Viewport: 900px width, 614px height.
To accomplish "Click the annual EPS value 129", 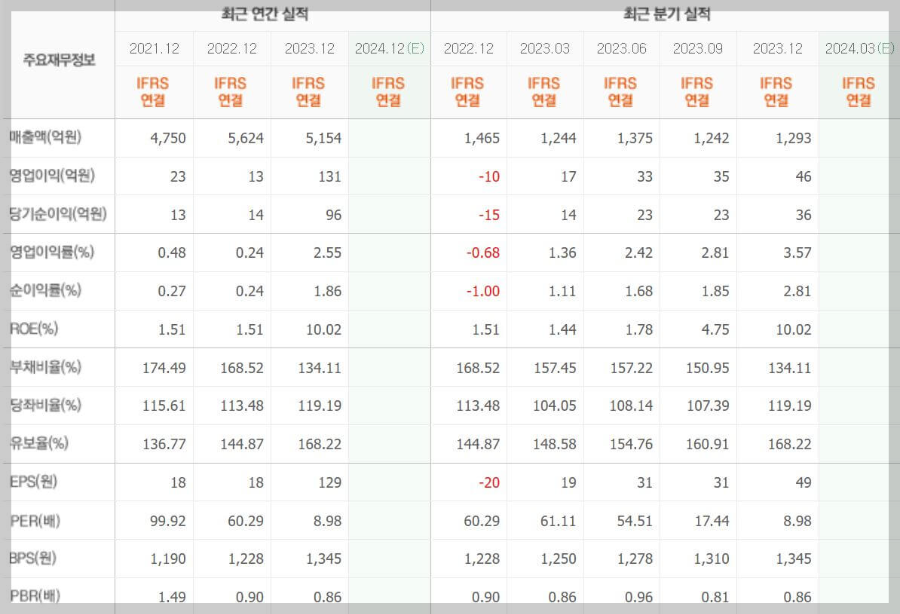I will tap(330, 483).
